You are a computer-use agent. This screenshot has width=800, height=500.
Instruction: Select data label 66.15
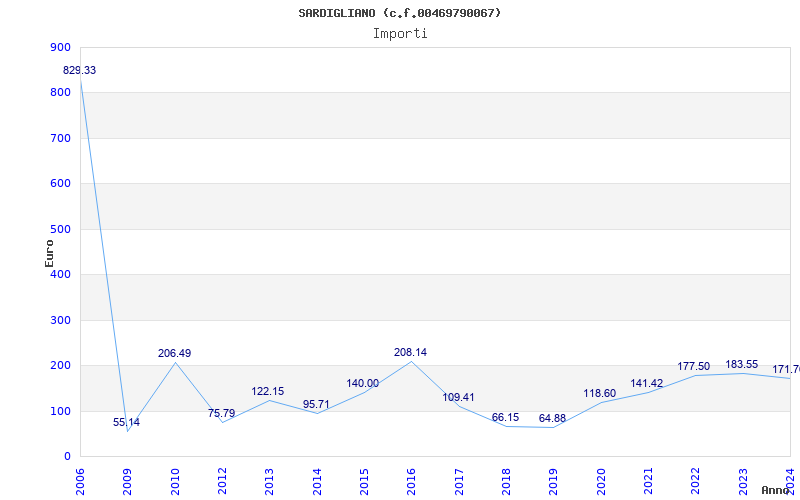coord(505,417)
